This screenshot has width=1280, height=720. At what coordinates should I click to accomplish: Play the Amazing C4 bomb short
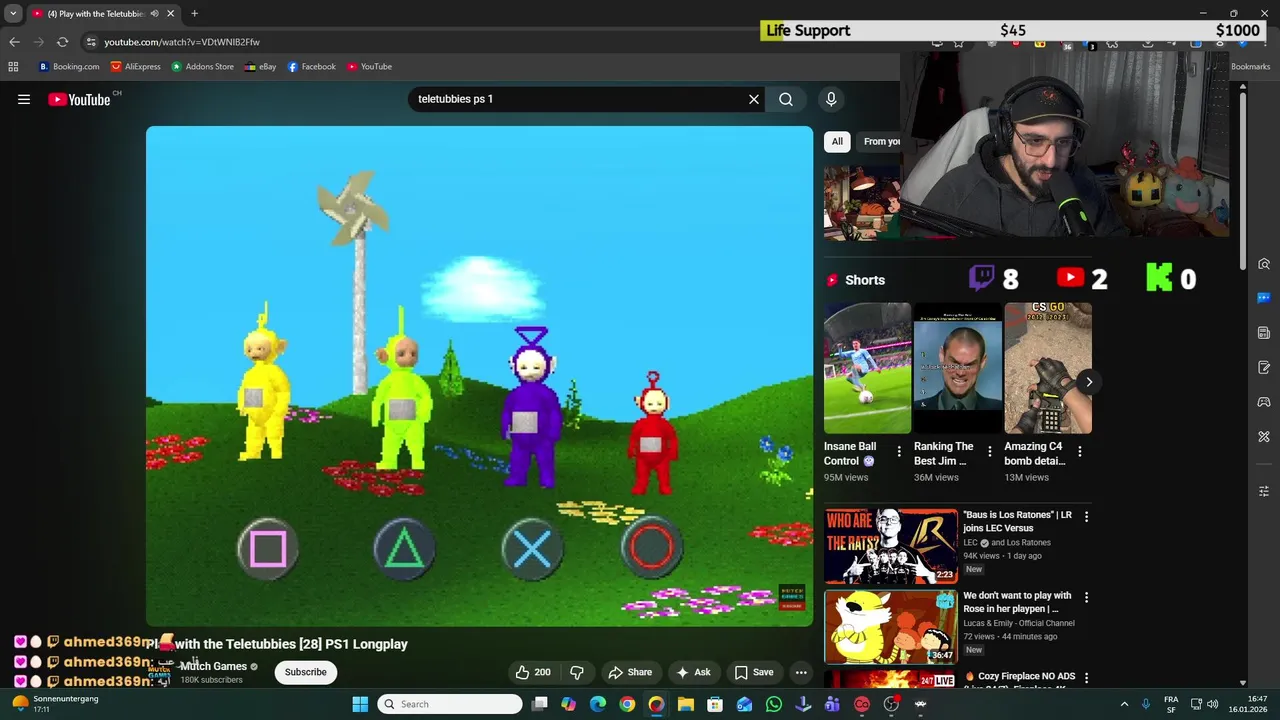(1048, 368)
